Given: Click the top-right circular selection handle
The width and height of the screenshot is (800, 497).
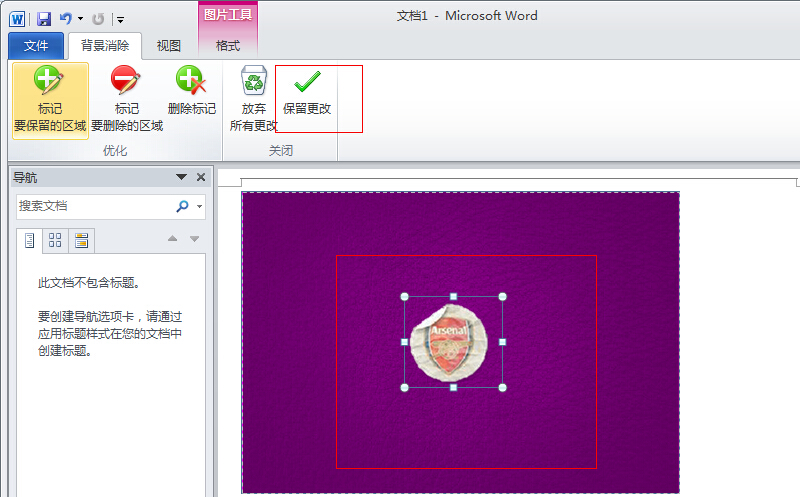Looking at the screenshot, I should pos(503,296).
